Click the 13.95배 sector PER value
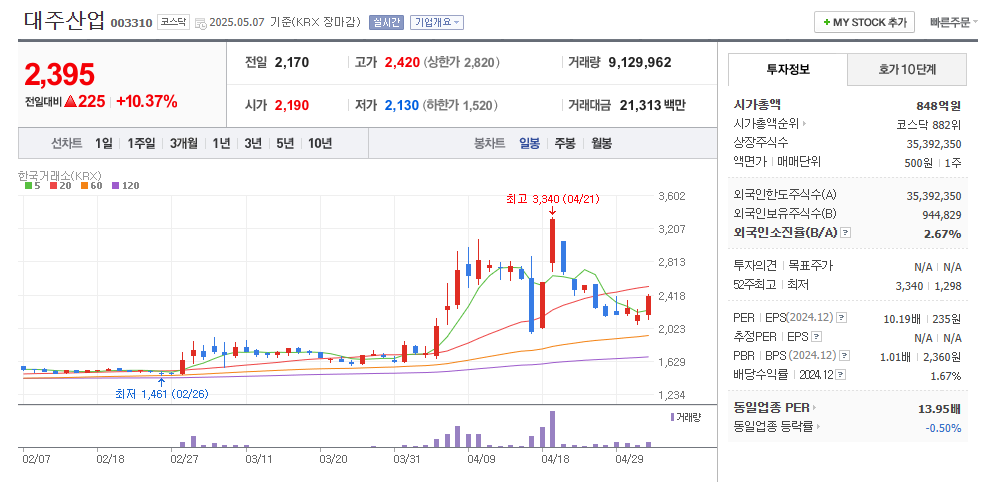The width and height of the screenshot is (992, 482). [x=939, y=409]
